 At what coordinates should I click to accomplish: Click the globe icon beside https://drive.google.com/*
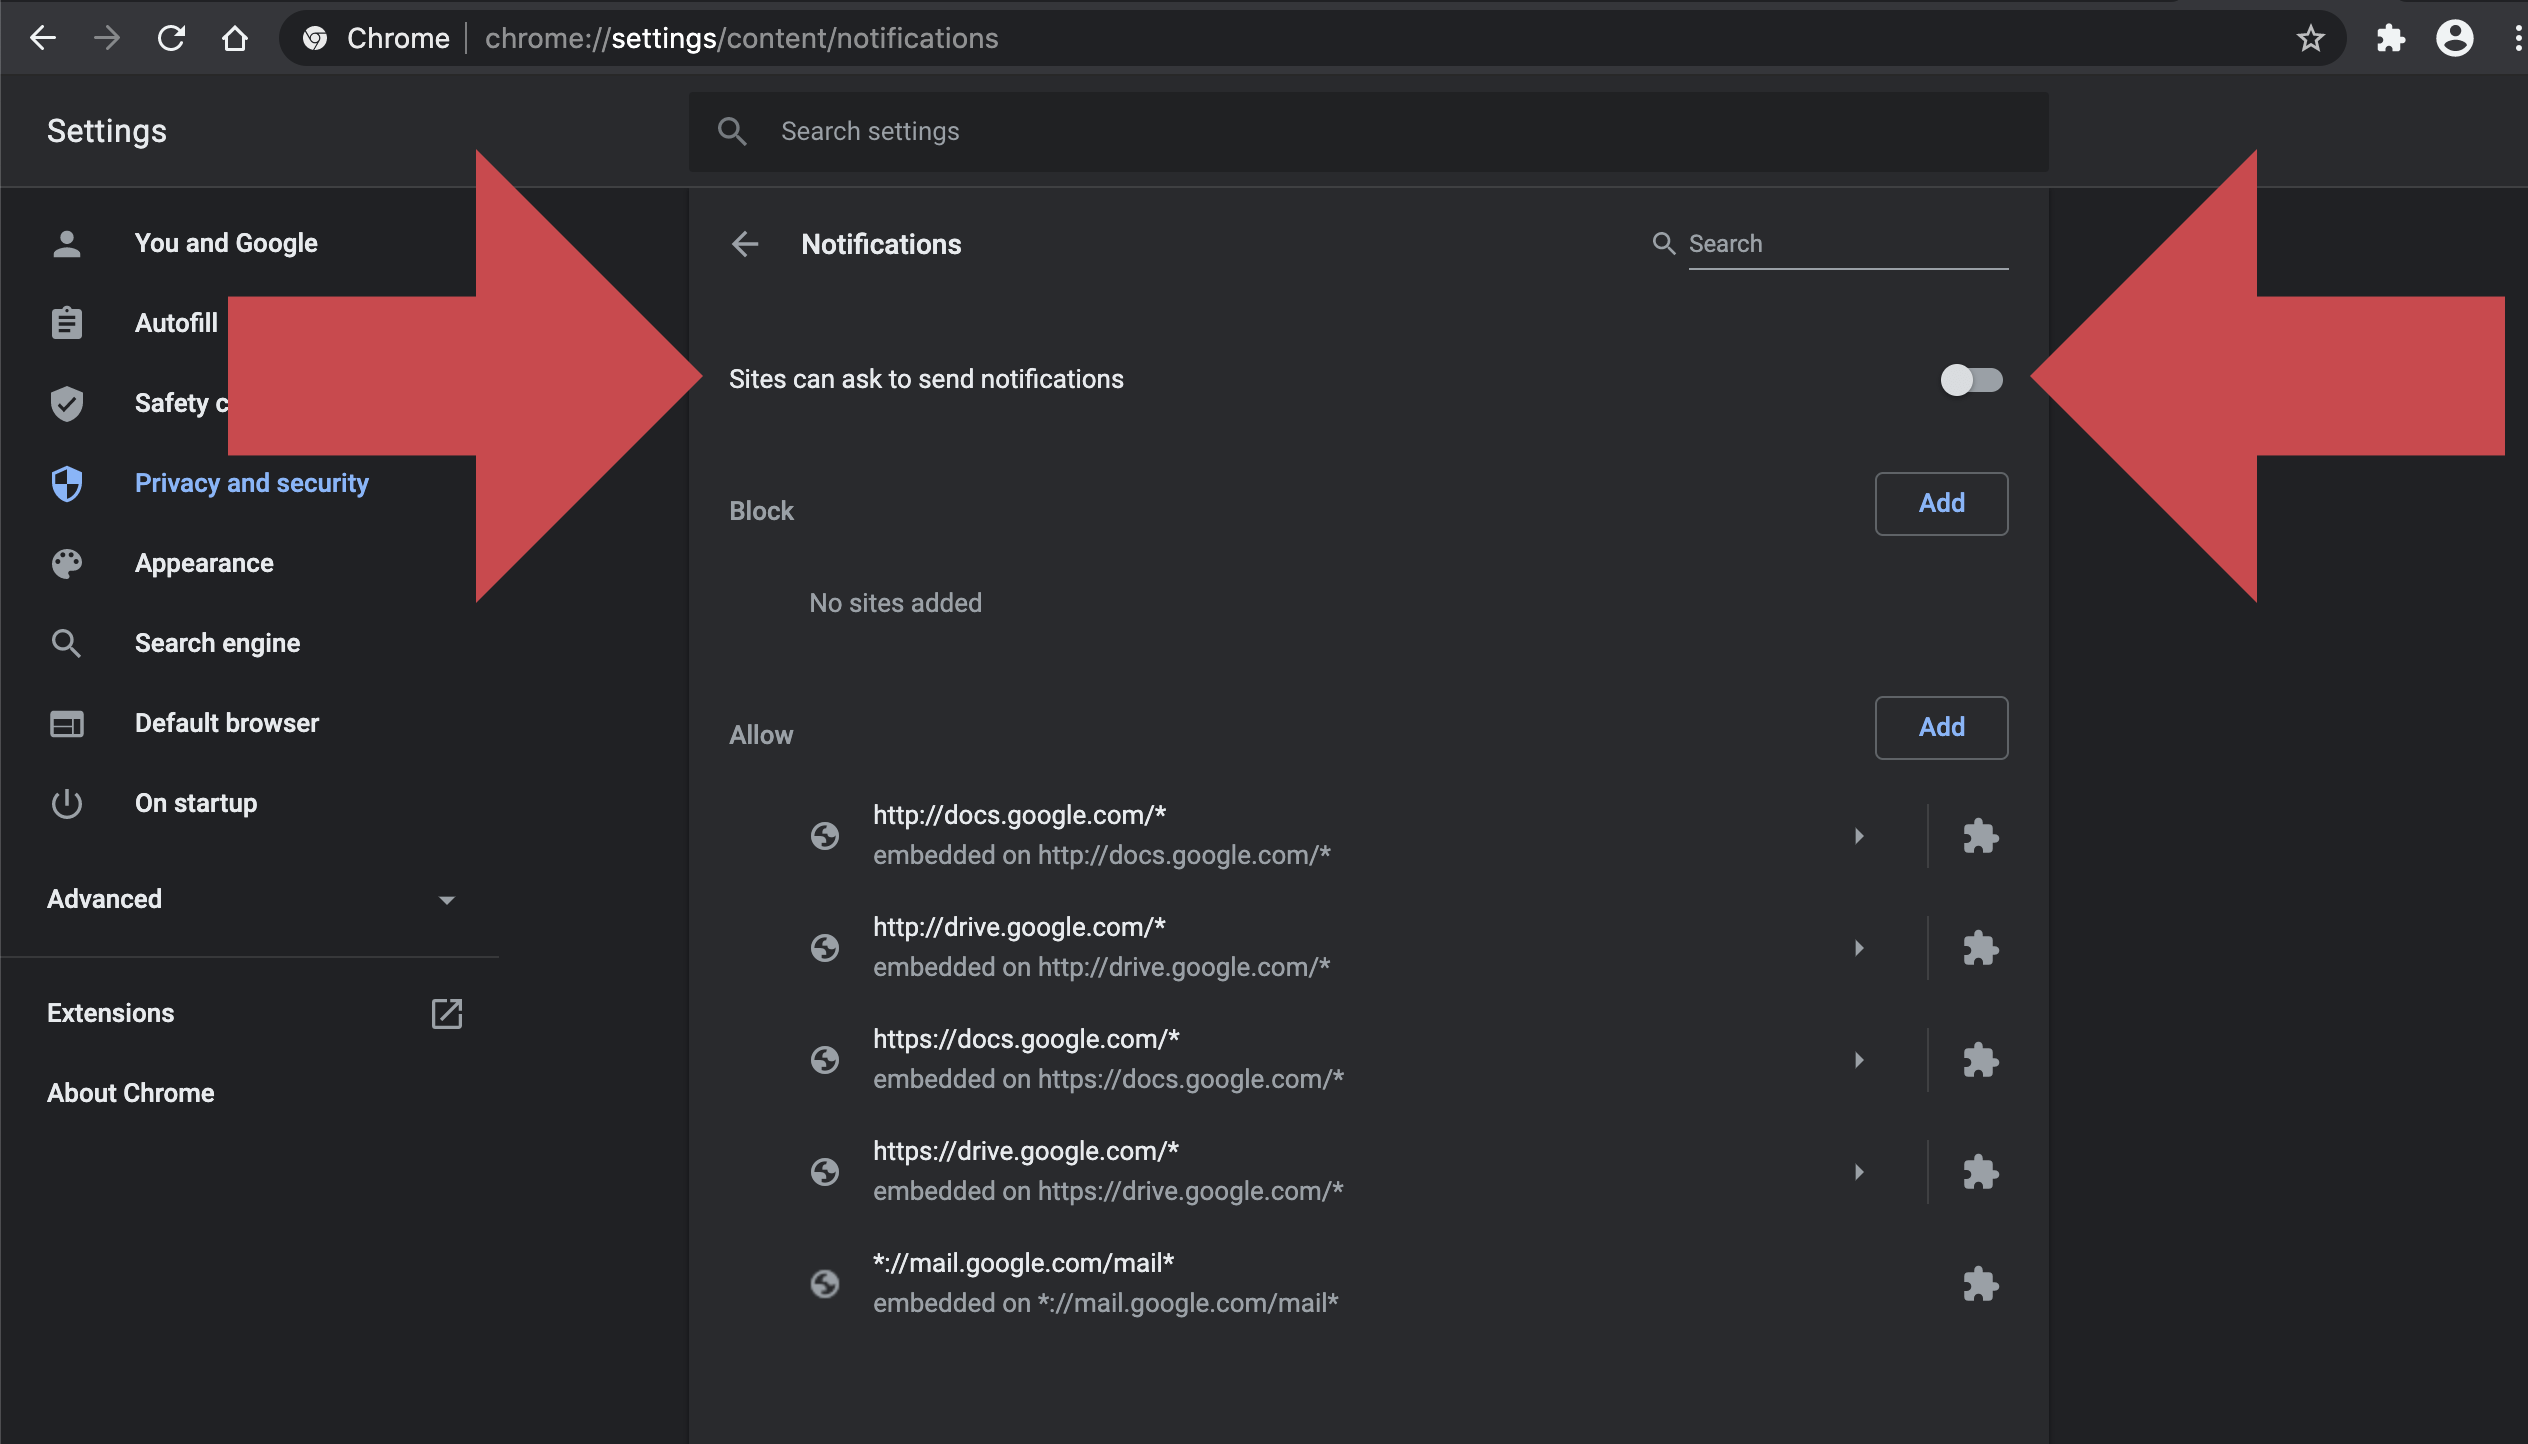tap(825, 1172)
